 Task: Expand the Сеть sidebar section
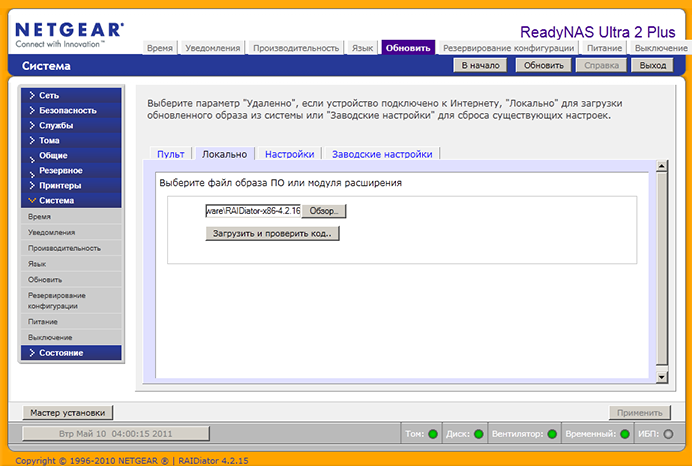[x=71, y=95]
